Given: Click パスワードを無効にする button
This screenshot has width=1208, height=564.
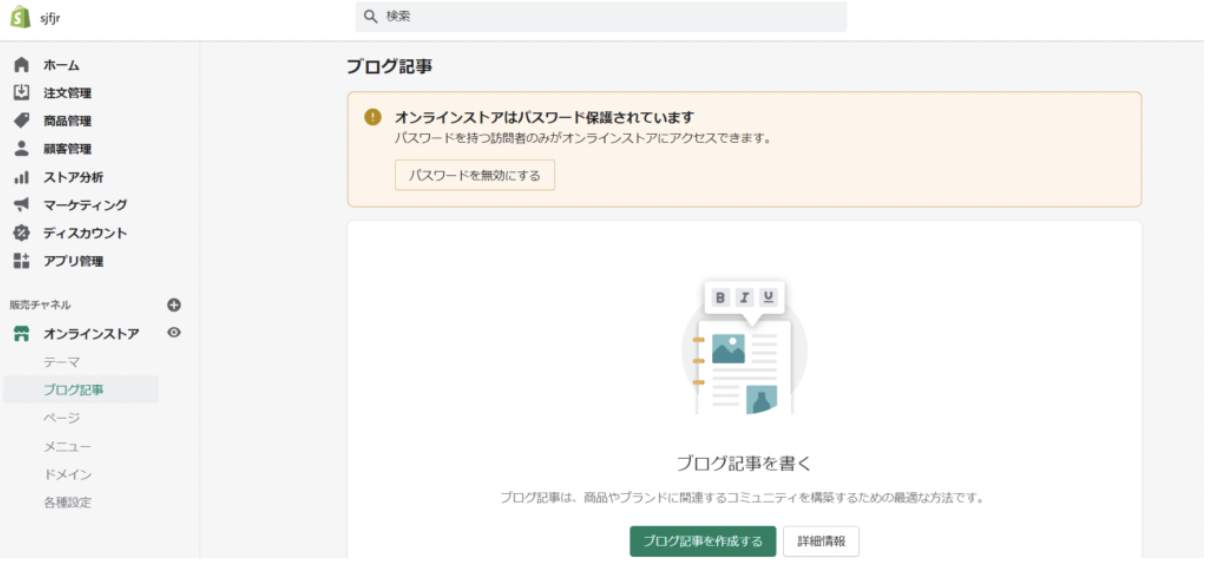Looking at the screenshot, I should coord(475,175).
